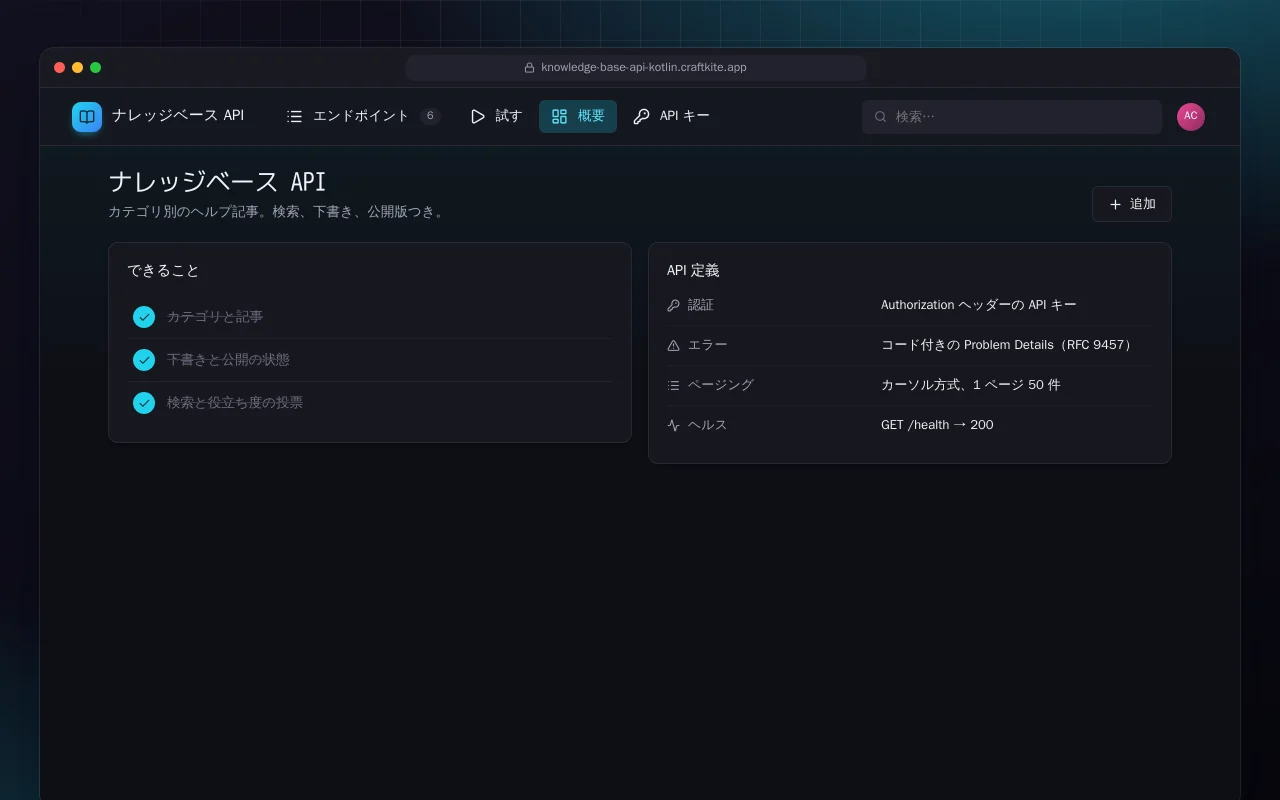Click the エラー label

click(x=708, y=345)
